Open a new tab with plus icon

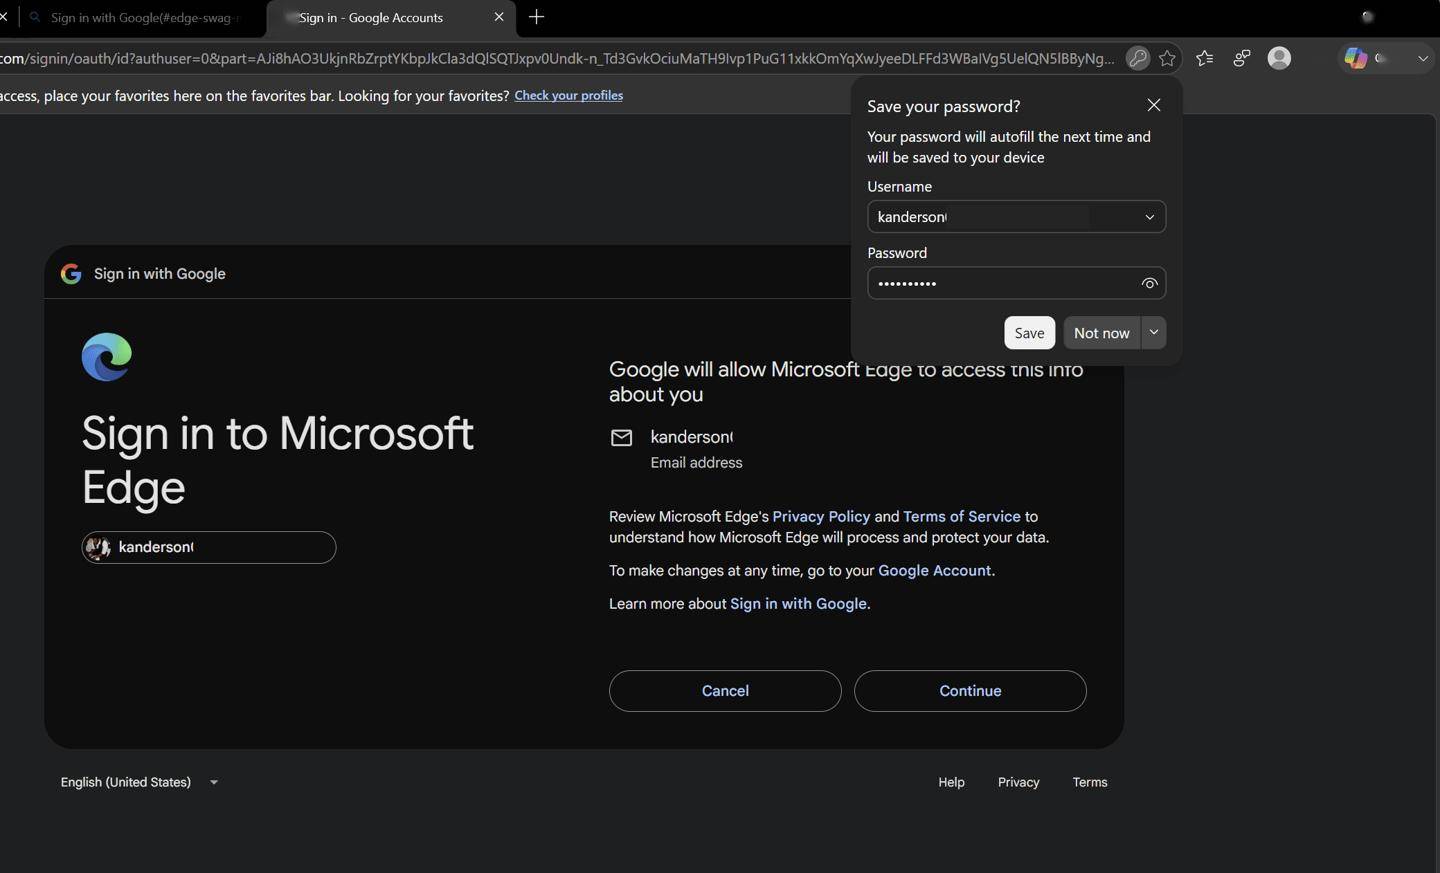coord(537,17)
